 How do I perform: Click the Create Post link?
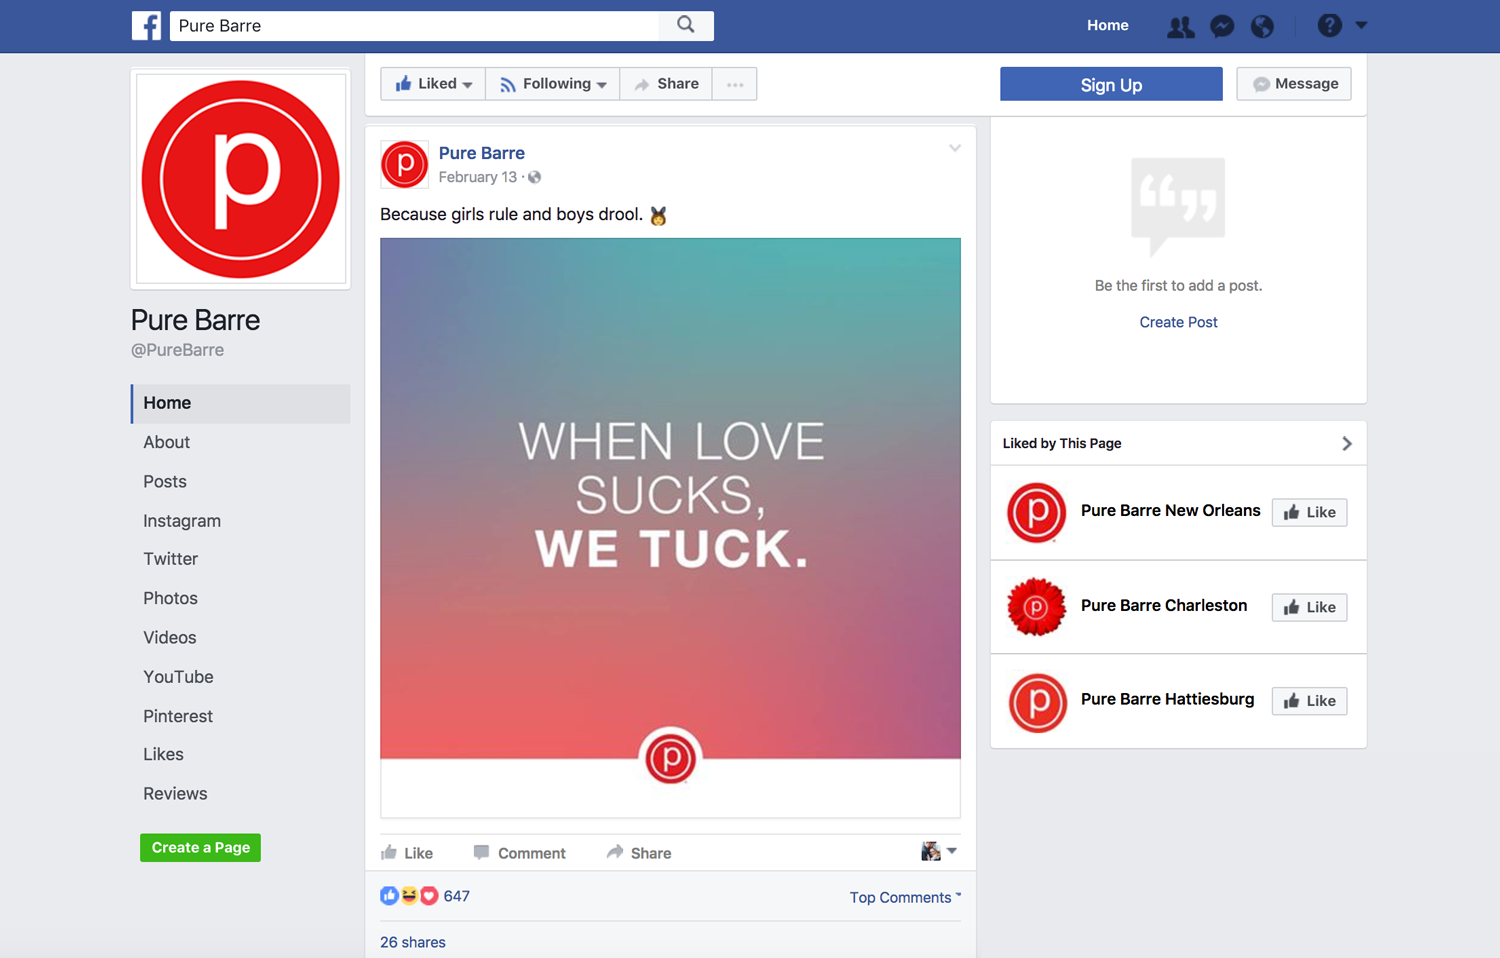click(x=1178, y=322)
